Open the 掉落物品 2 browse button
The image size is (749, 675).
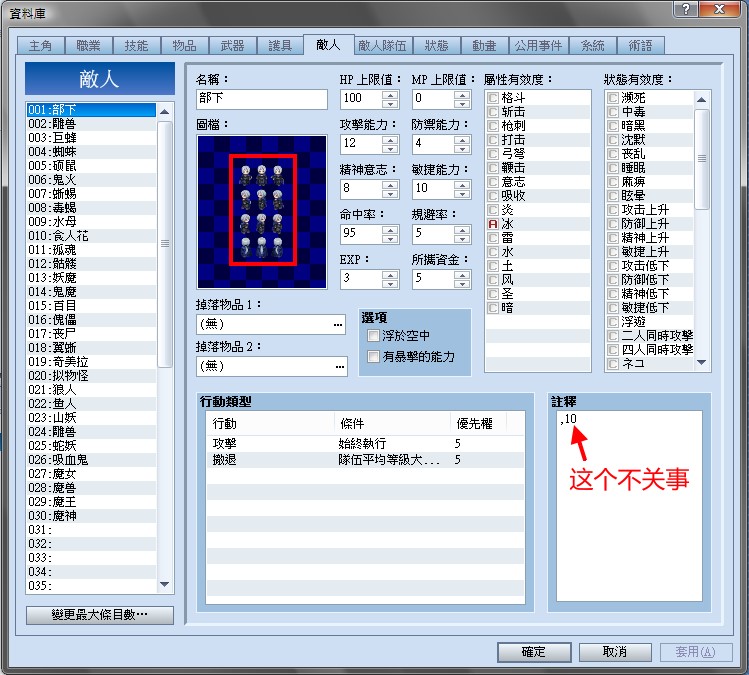click(340, 366)
